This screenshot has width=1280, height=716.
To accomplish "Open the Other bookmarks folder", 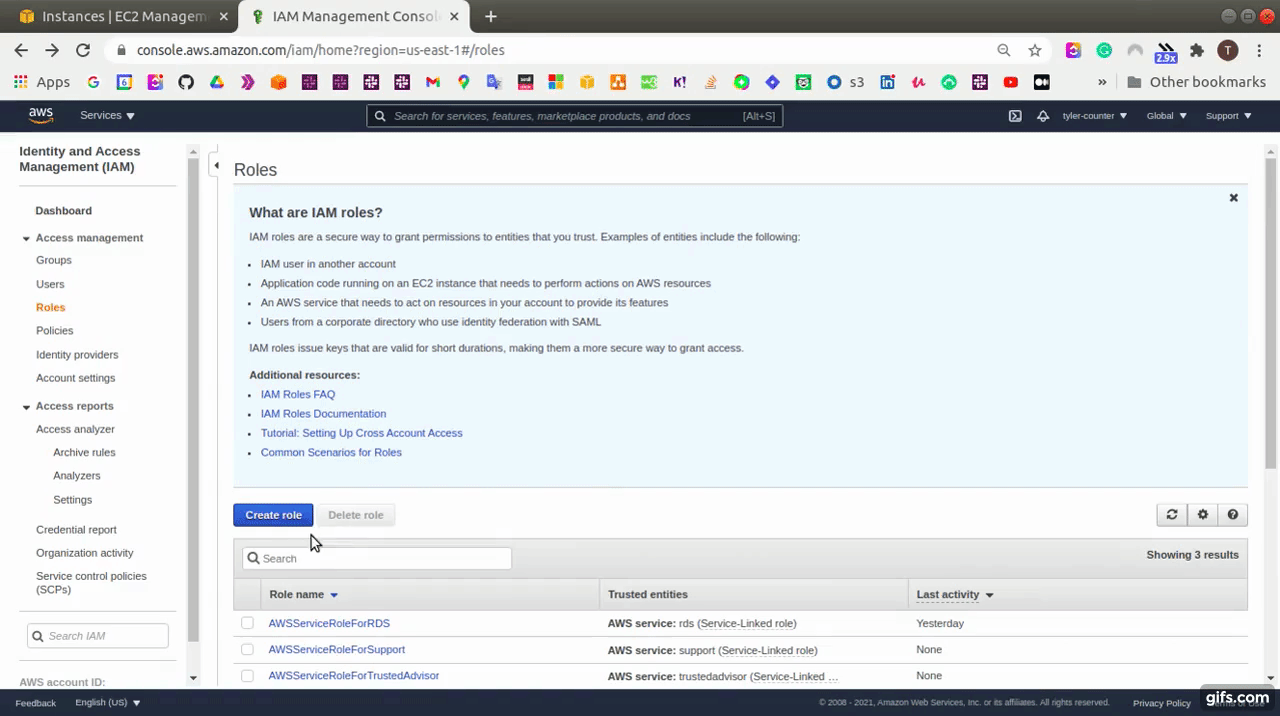I will (x=1196, y=82).
